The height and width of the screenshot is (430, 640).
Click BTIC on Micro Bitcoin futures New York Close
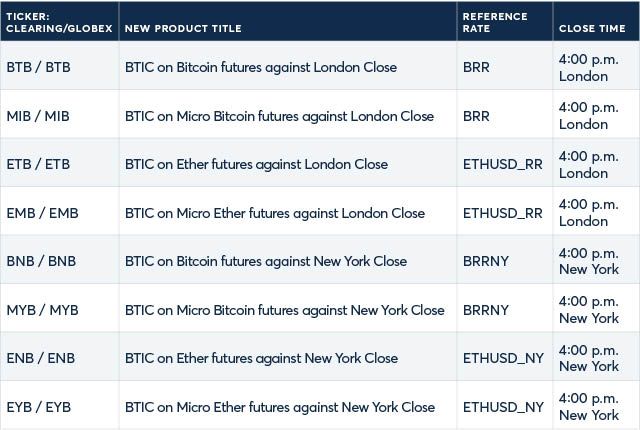284,310
